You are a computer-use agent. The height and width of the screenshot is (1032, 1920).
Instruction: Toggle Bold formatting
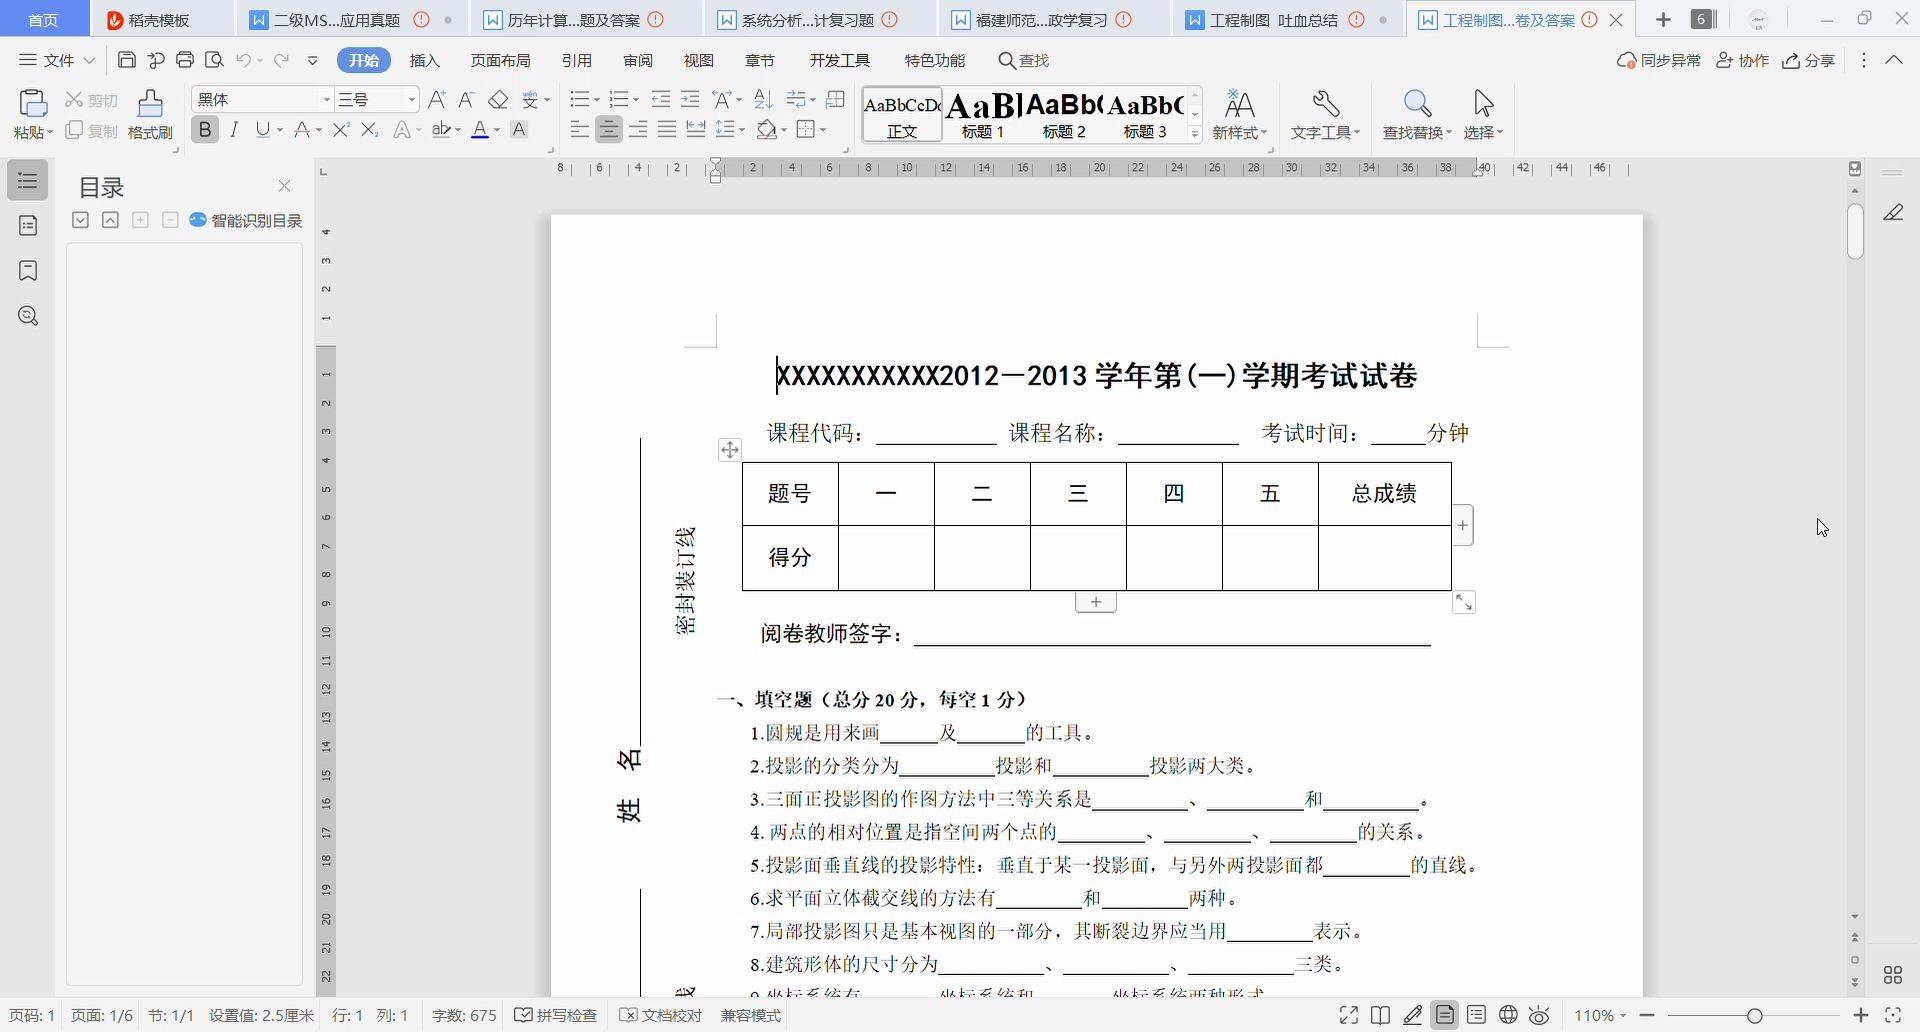pos(205,130)
